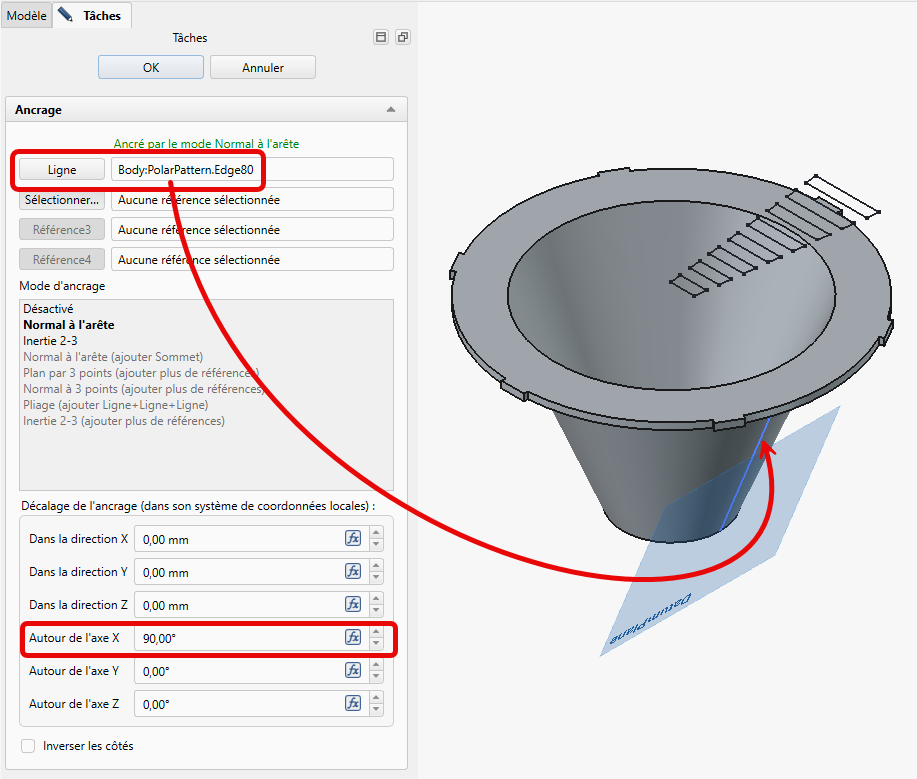Screen dimensions: 917x779
Task: Open expression editor for Dans la direction Y
Action: pyautogui.click(x=353, y=572)
